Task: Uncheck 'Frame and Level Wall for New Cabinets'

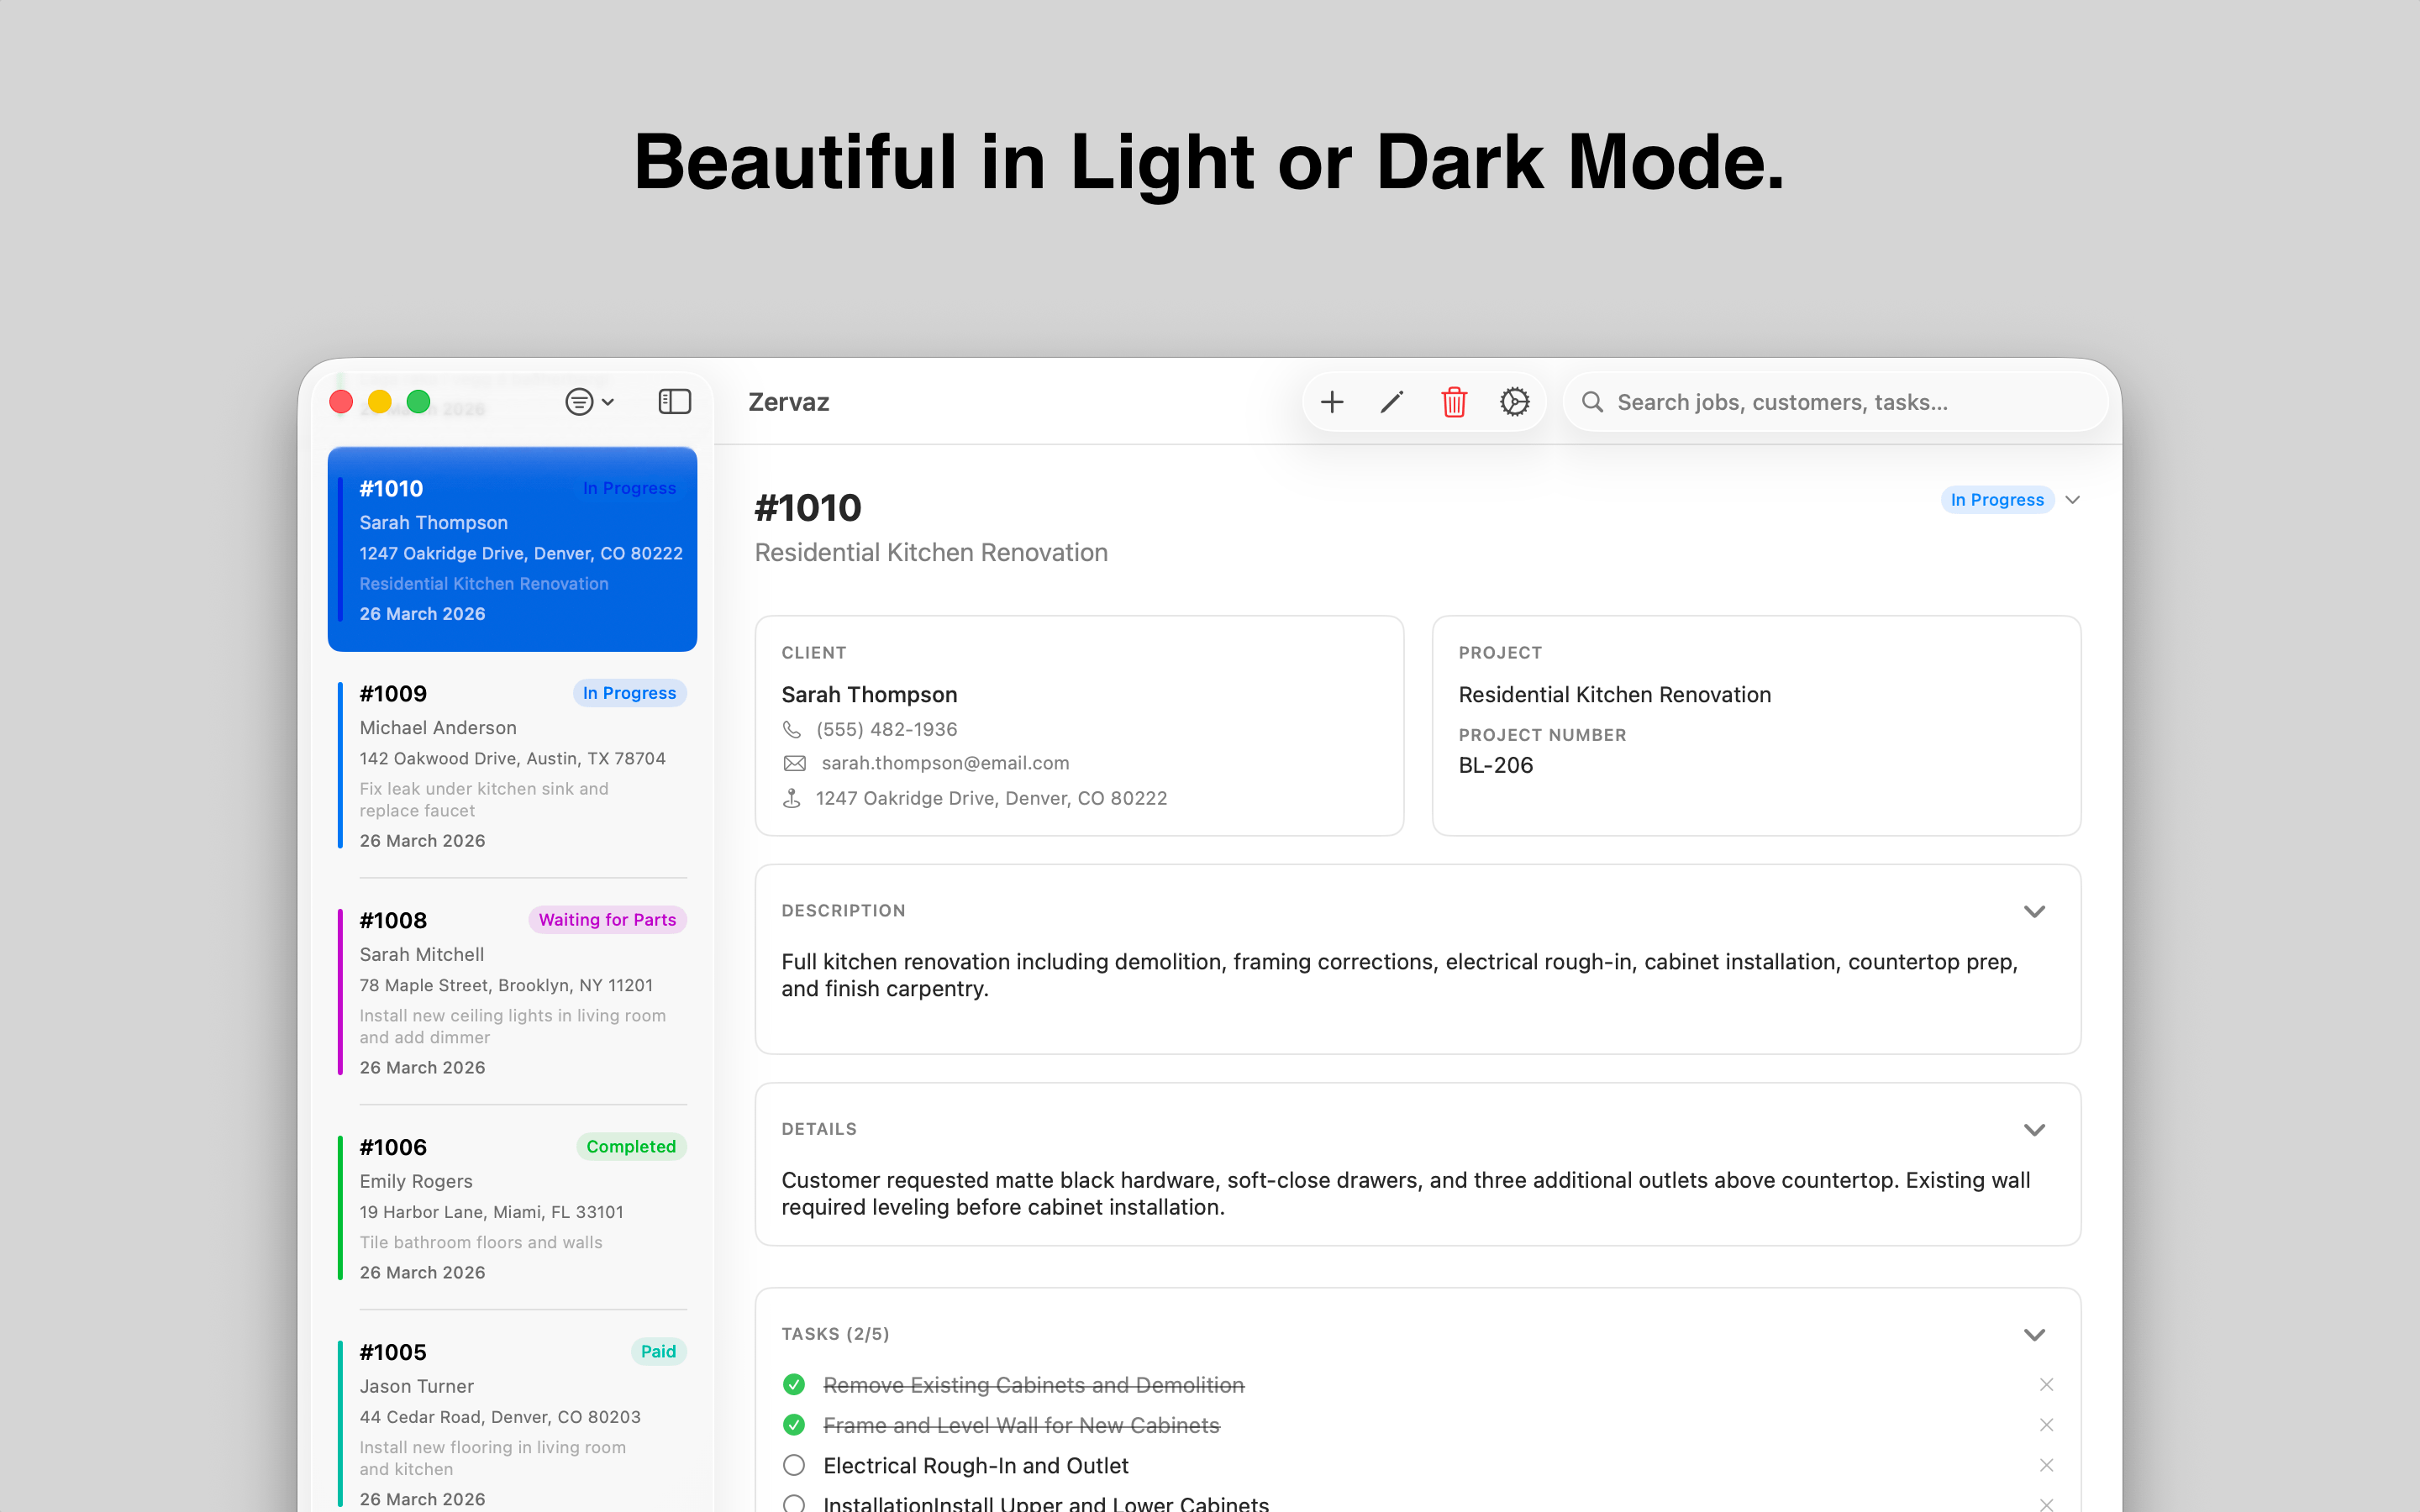Action: click(x=794, y=1425)
